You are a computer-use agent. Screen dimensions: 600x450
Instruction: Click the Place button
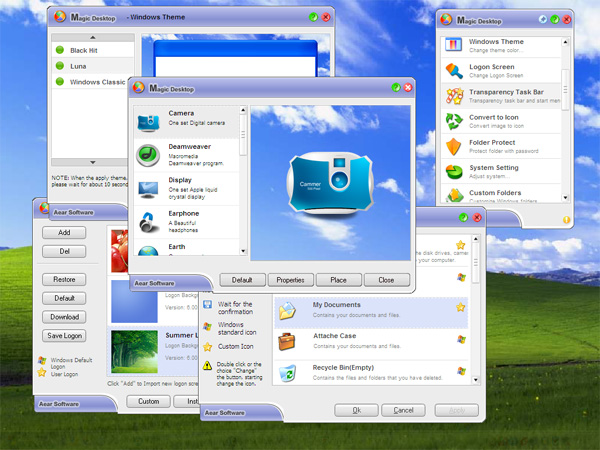[x=339, y=280]
